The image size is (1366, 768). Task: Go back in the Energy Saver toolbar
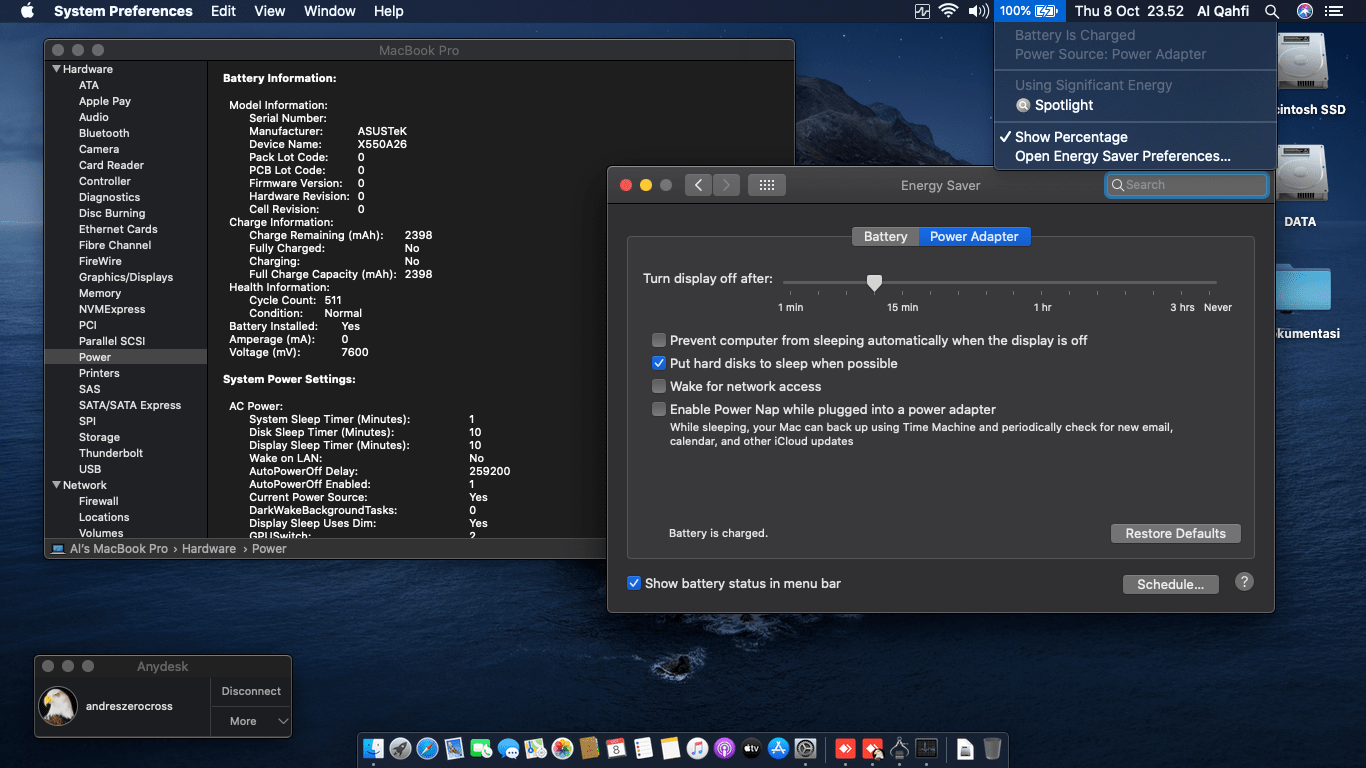click(x=698, y=185)
